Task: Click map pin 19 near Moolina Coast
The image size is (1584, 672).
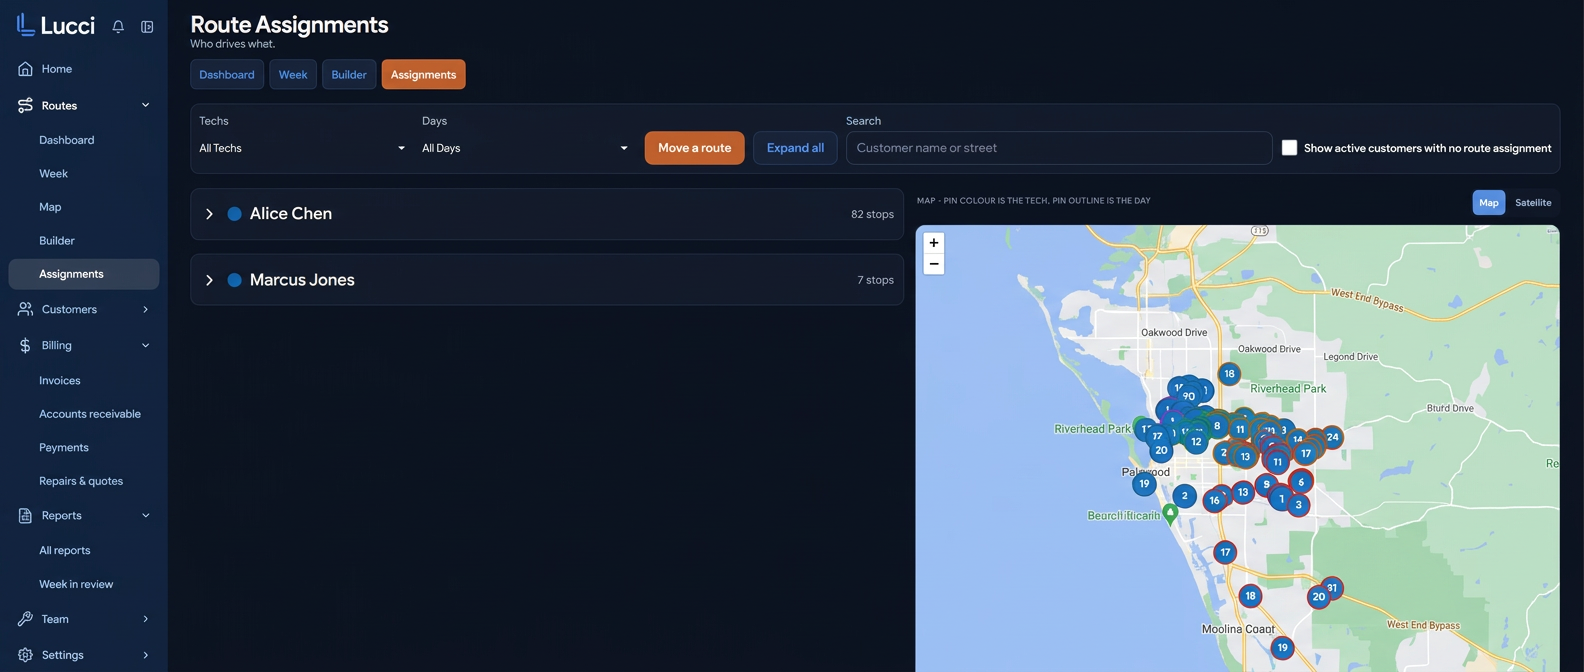Action: (x=1282, y=648)
